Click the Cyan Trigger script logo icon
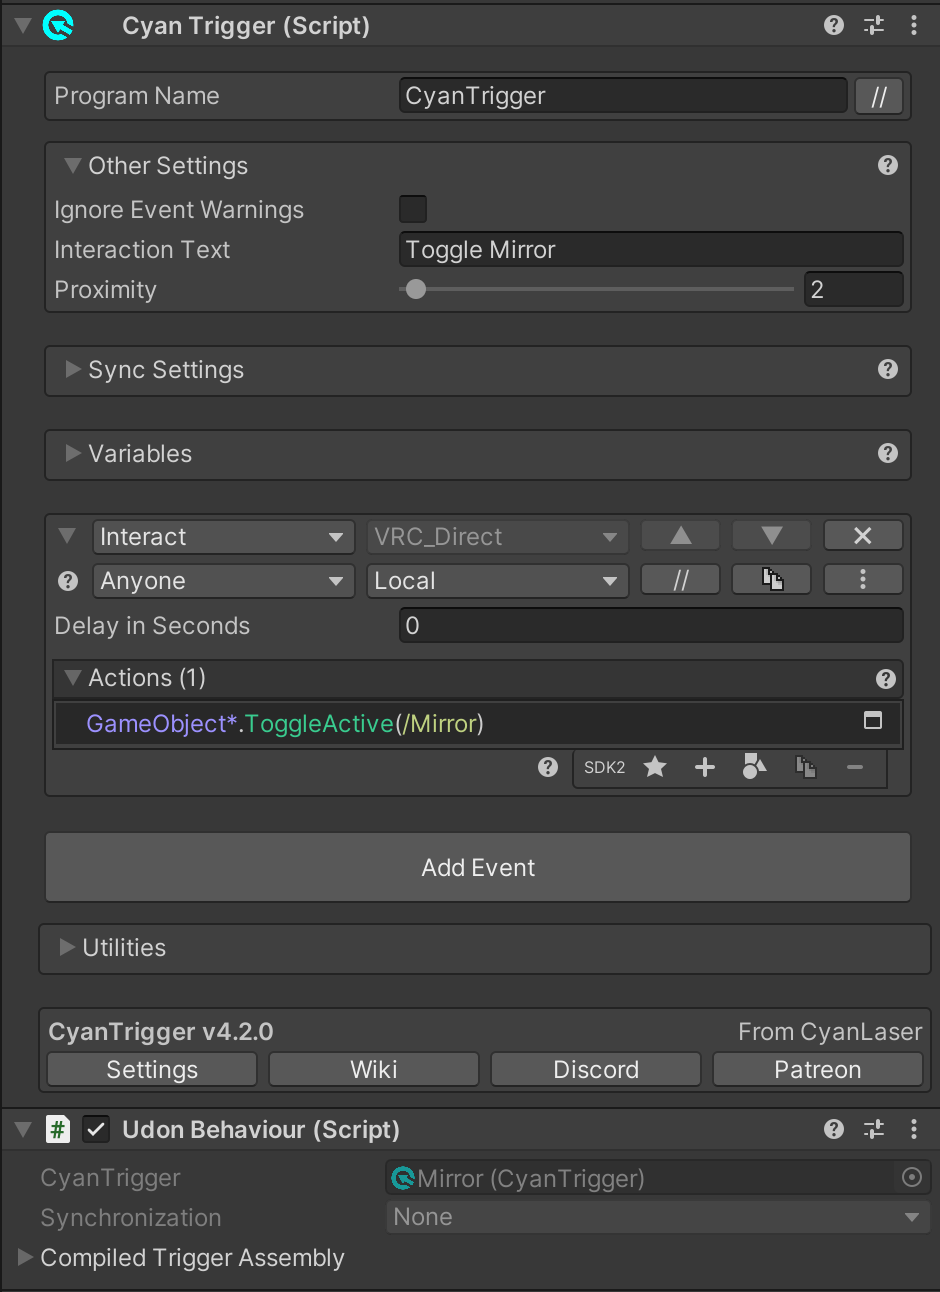This screenshot has height=1292, width=940. pos(59,25)
